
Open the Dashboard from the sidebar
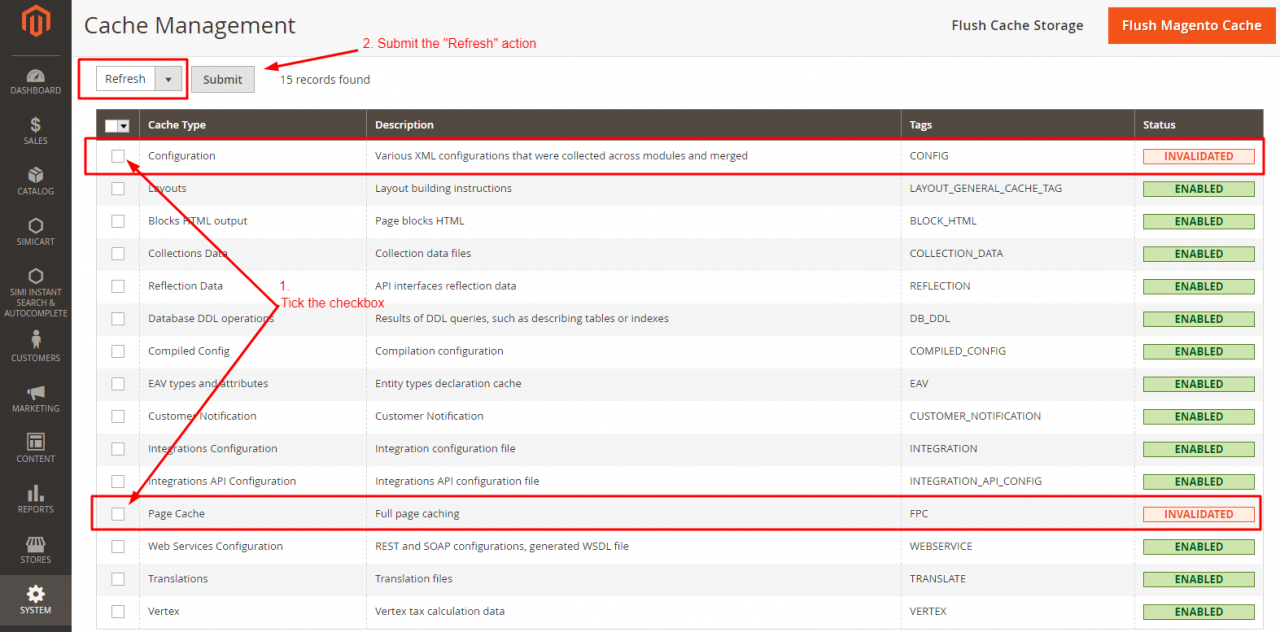(x=35, y=80)
